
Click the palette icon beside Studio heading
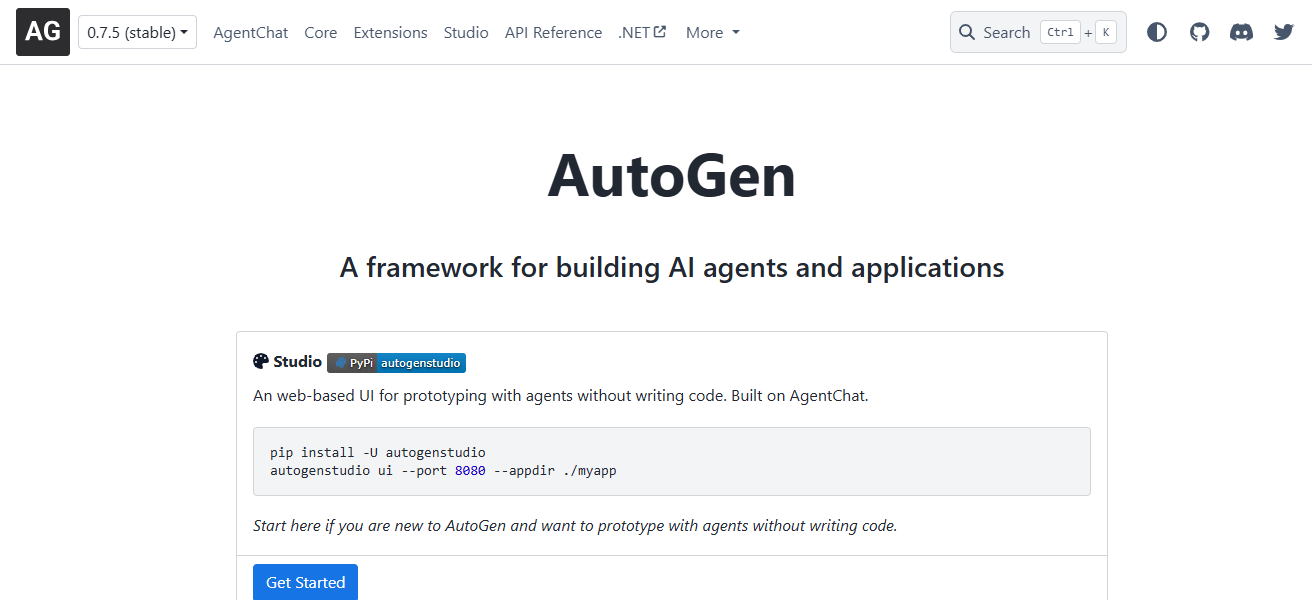[261, 361]
